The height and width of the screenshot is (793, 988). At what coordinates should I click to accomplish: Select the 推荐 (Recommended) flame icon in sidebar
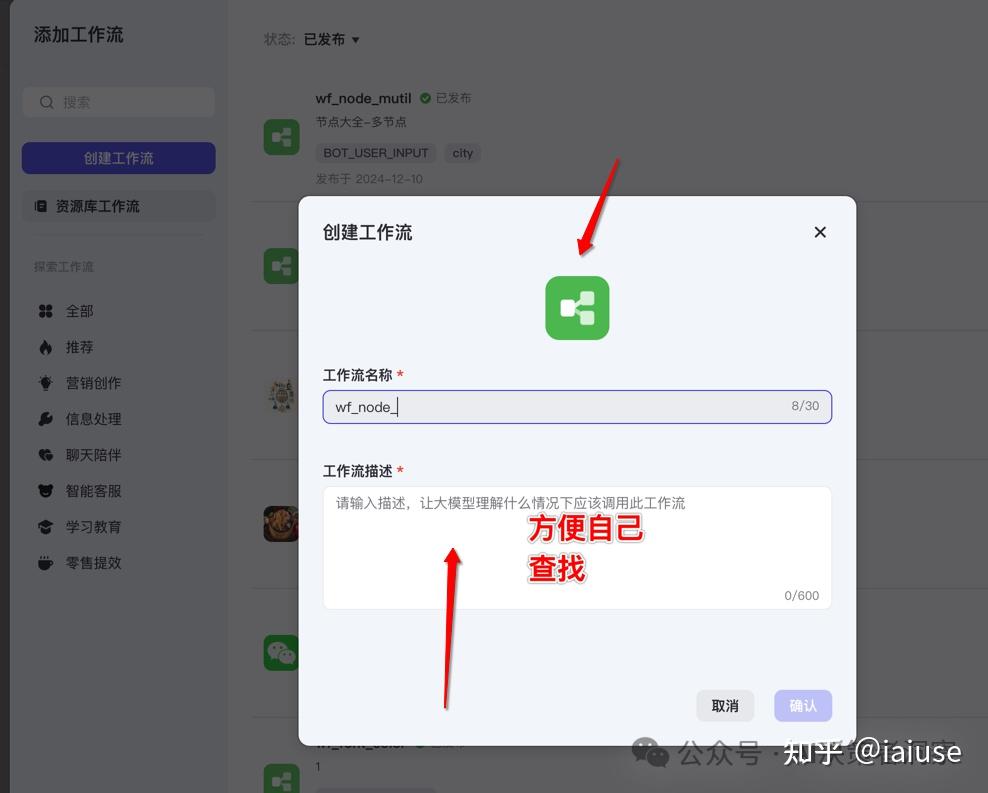pos(44,347)
